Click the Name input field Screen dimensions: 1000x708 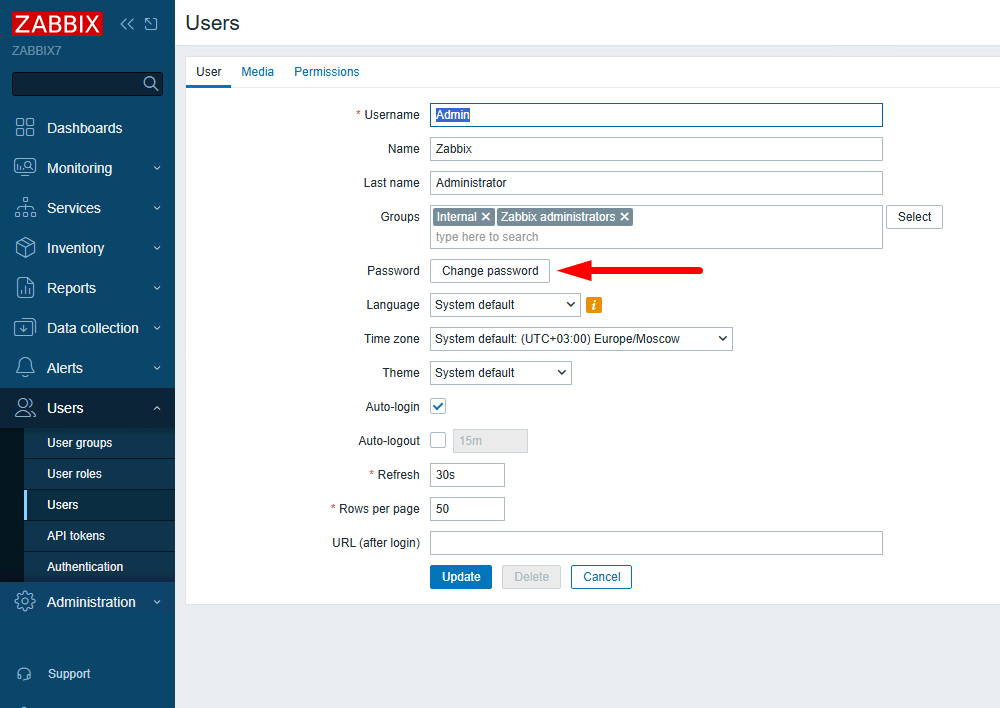coord(656,149)
